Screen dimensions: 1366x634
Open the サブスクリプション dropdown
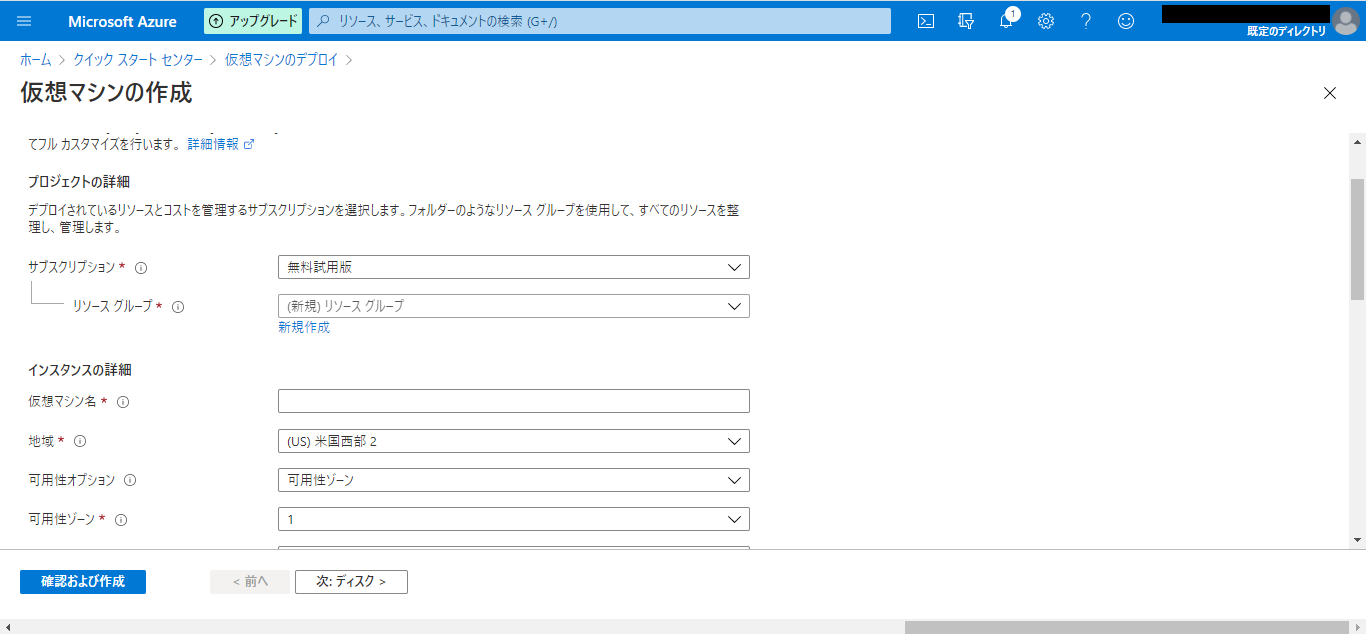click(x=514, y=267)
